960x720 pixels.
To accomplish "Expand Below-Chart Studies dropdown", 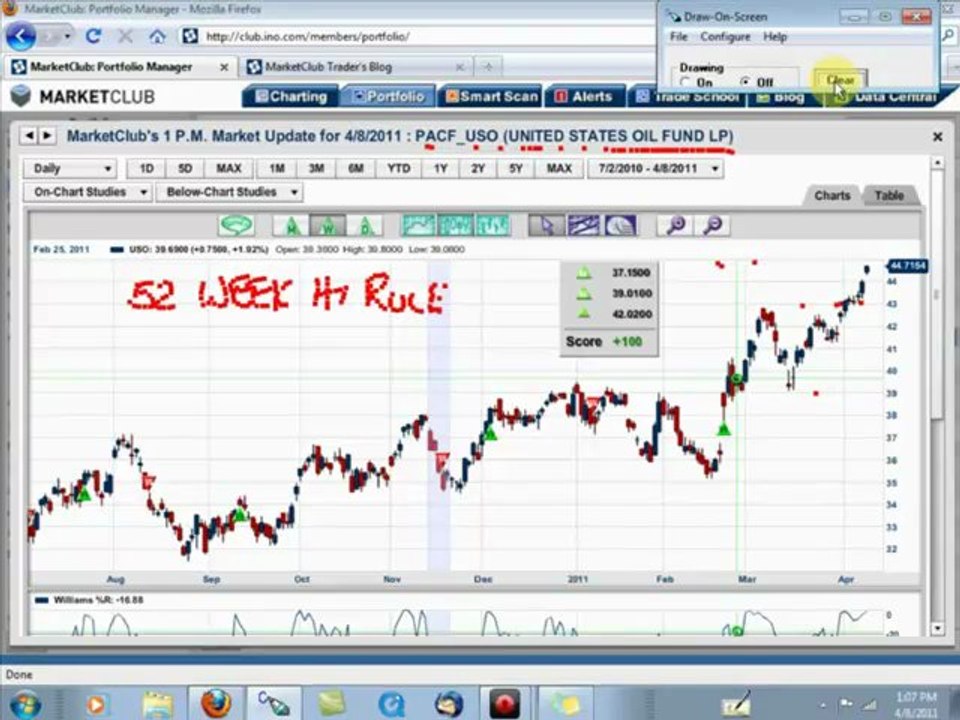I will tap(230, 192).
